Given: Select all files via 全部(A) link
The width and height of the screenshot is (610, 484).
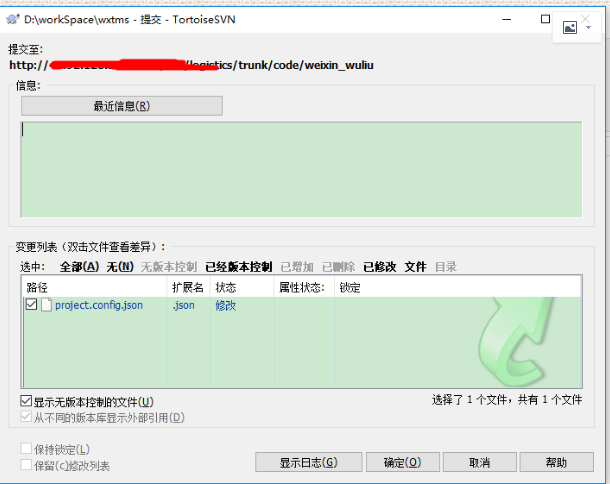Looking at the screenshot, I should click(79, 267).
